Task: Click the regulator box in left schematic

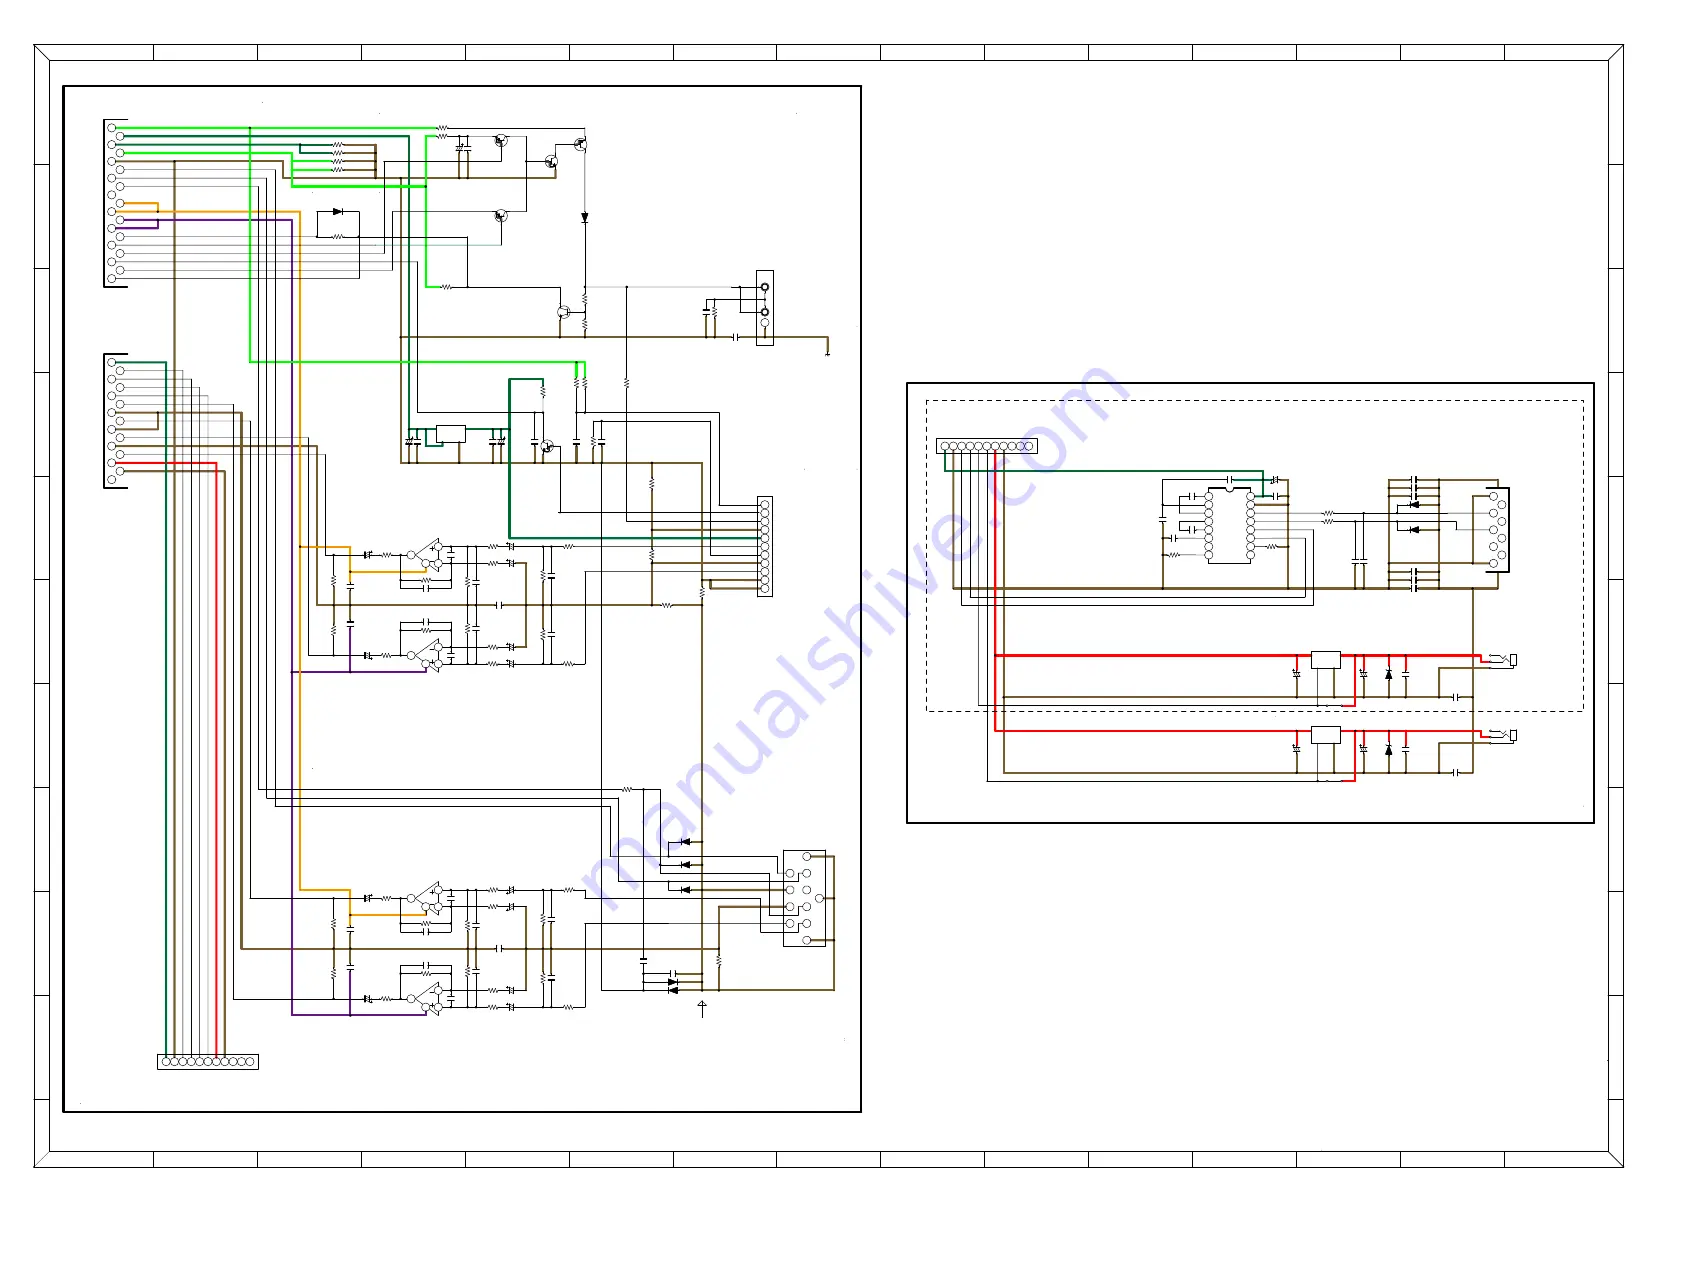Action: pyautogui.click(x=451, y=434)
